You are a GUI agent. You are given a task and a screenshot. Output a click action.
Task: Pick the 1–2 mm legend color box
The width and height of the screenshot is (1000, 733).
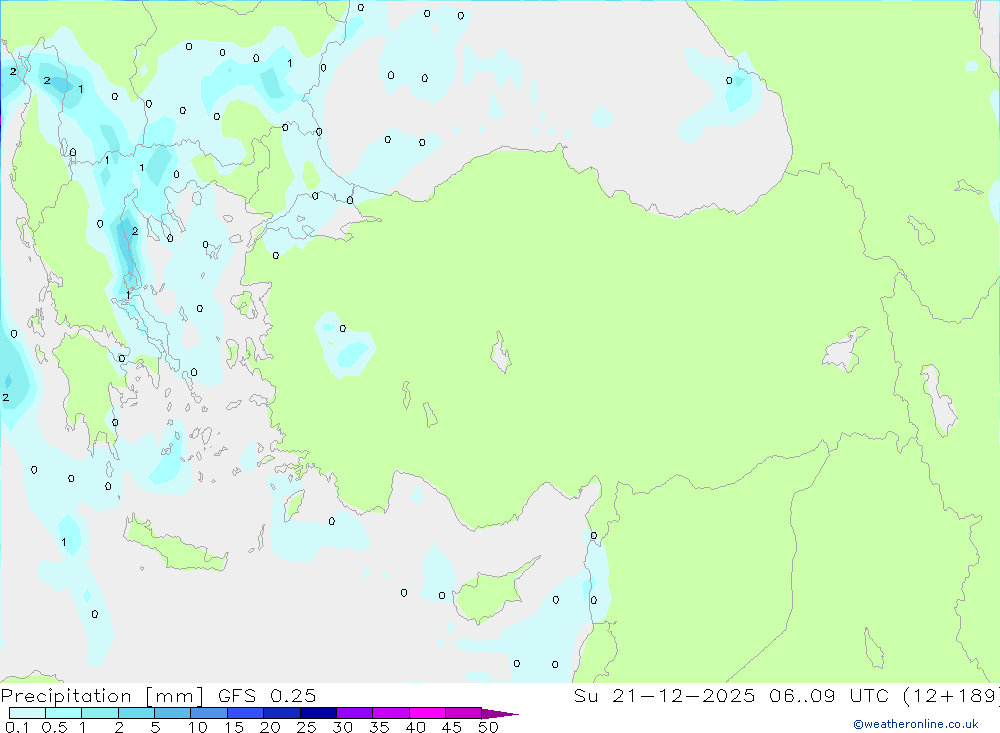(x=100, y=713)
